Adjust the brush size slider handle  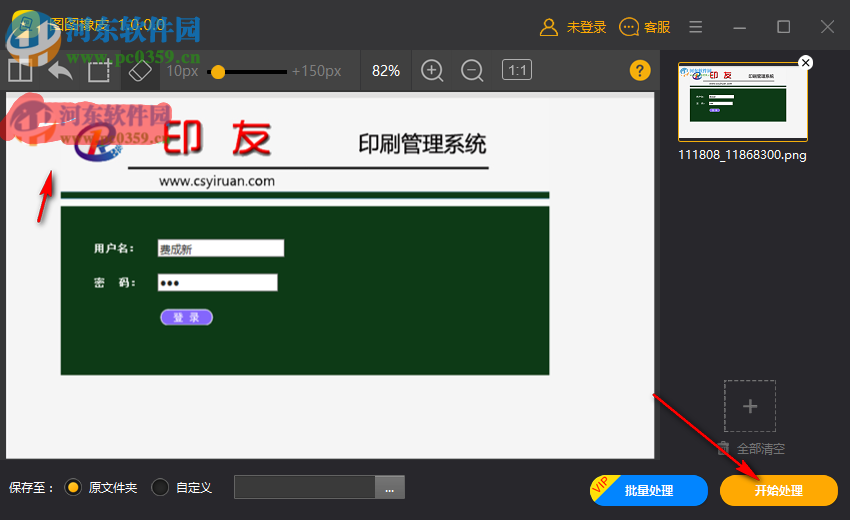pos(218,72)
